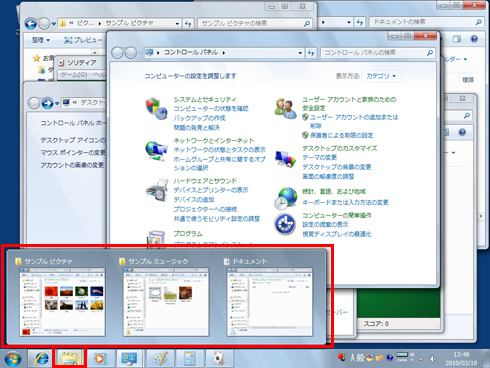Click the Control Panel taskbar icon
Screen dimensions: 490x368
coord(129,359)
